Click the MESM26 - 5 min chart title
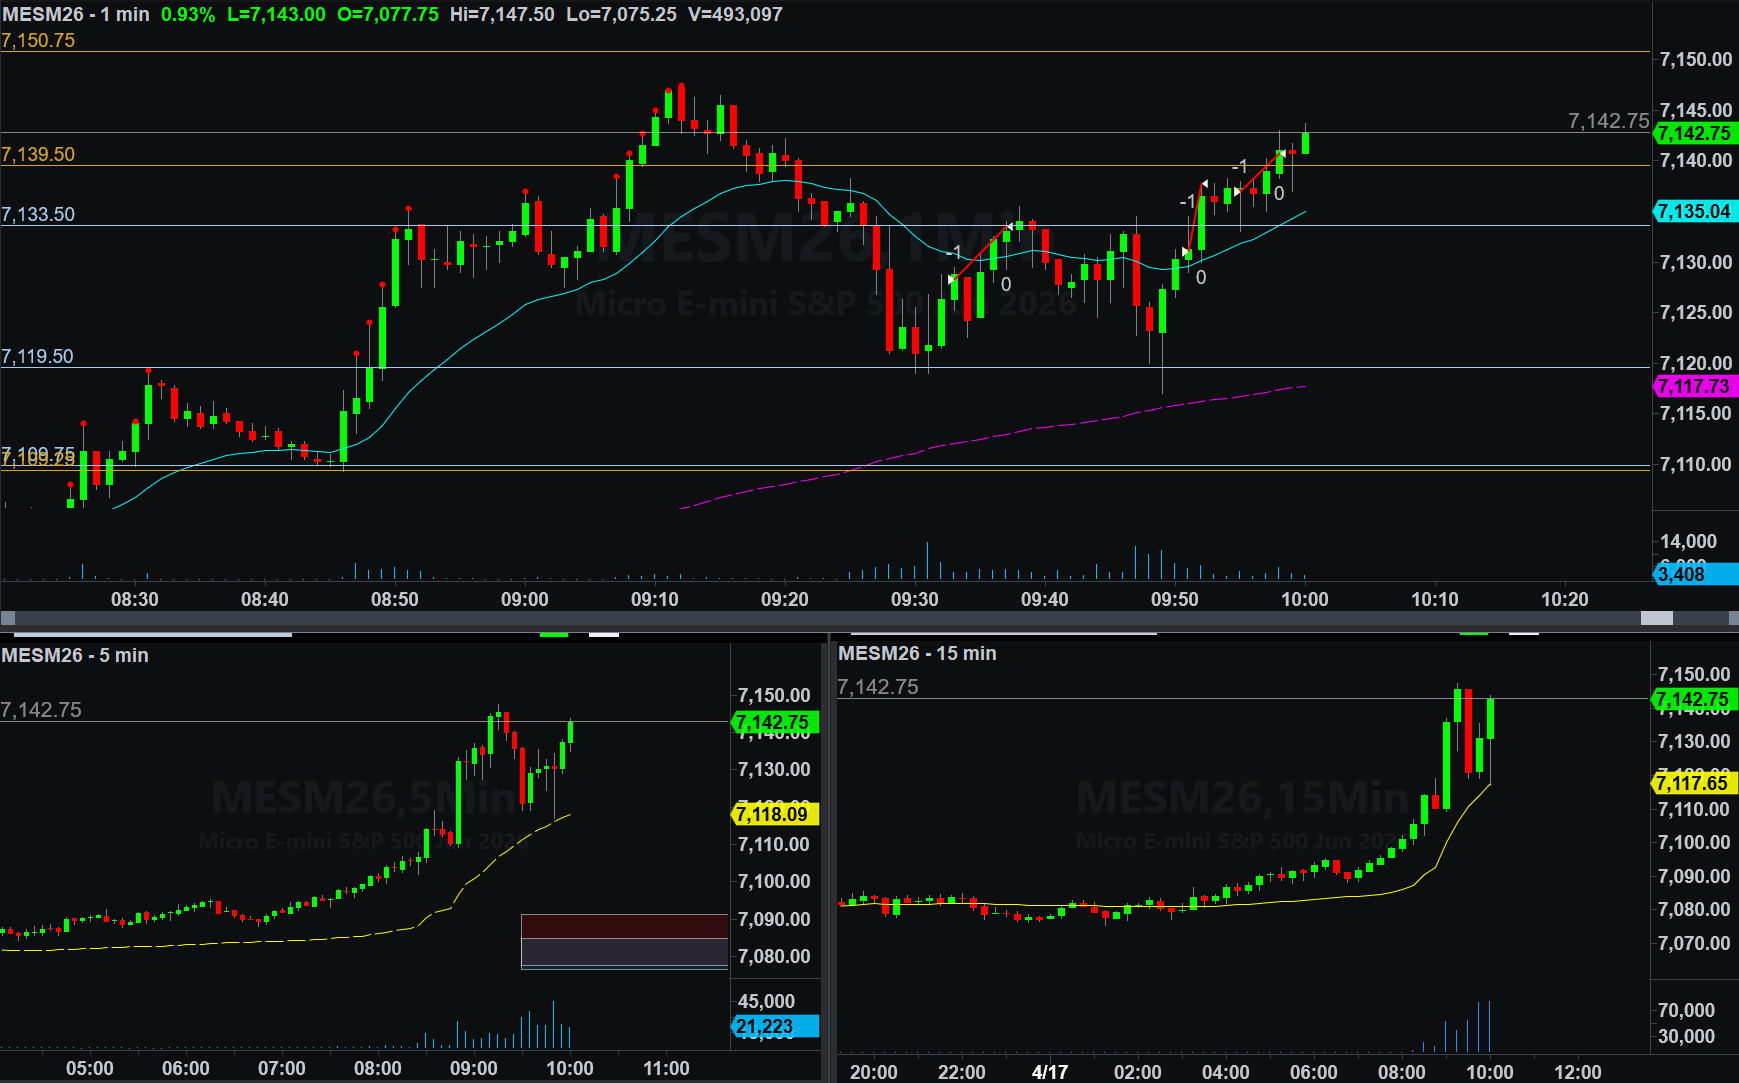The image size is (1739, 1083). tap(75, 655)
